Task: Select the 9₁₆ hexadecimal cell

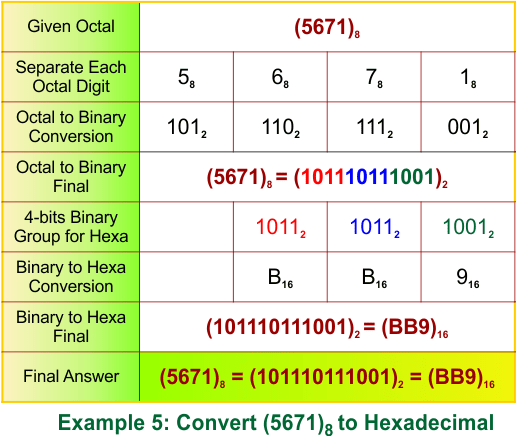Action: tap(468, 278)
